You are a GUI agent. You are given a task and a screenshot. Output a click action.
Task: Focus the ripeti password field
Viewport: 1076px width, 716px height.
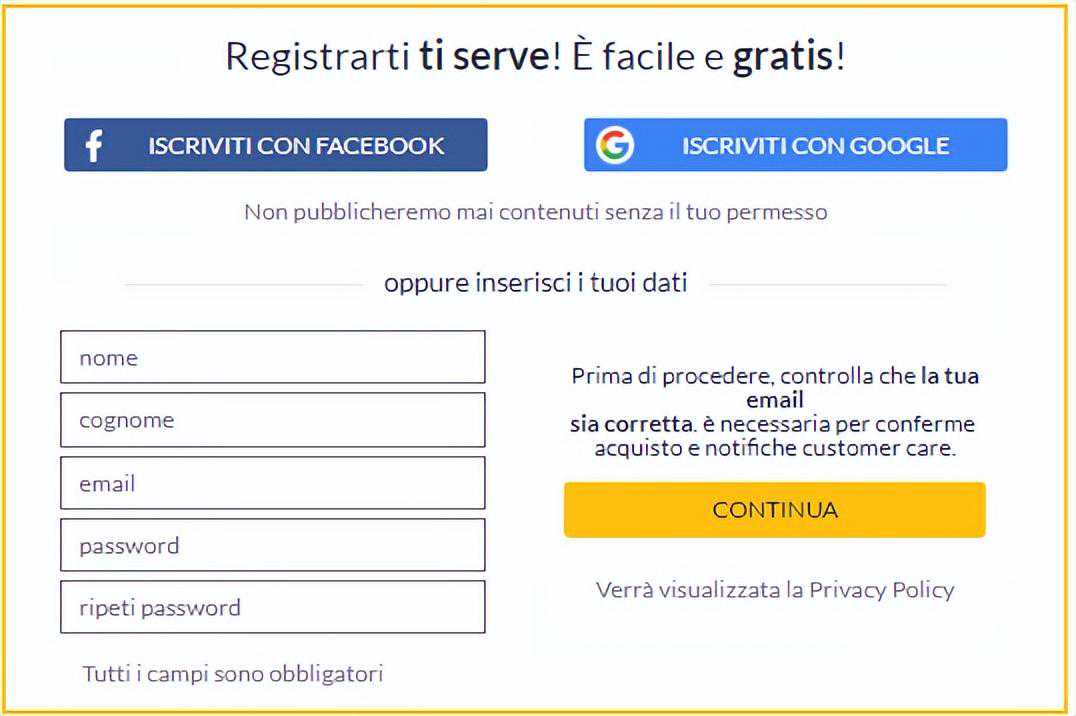tap(272, 607)
